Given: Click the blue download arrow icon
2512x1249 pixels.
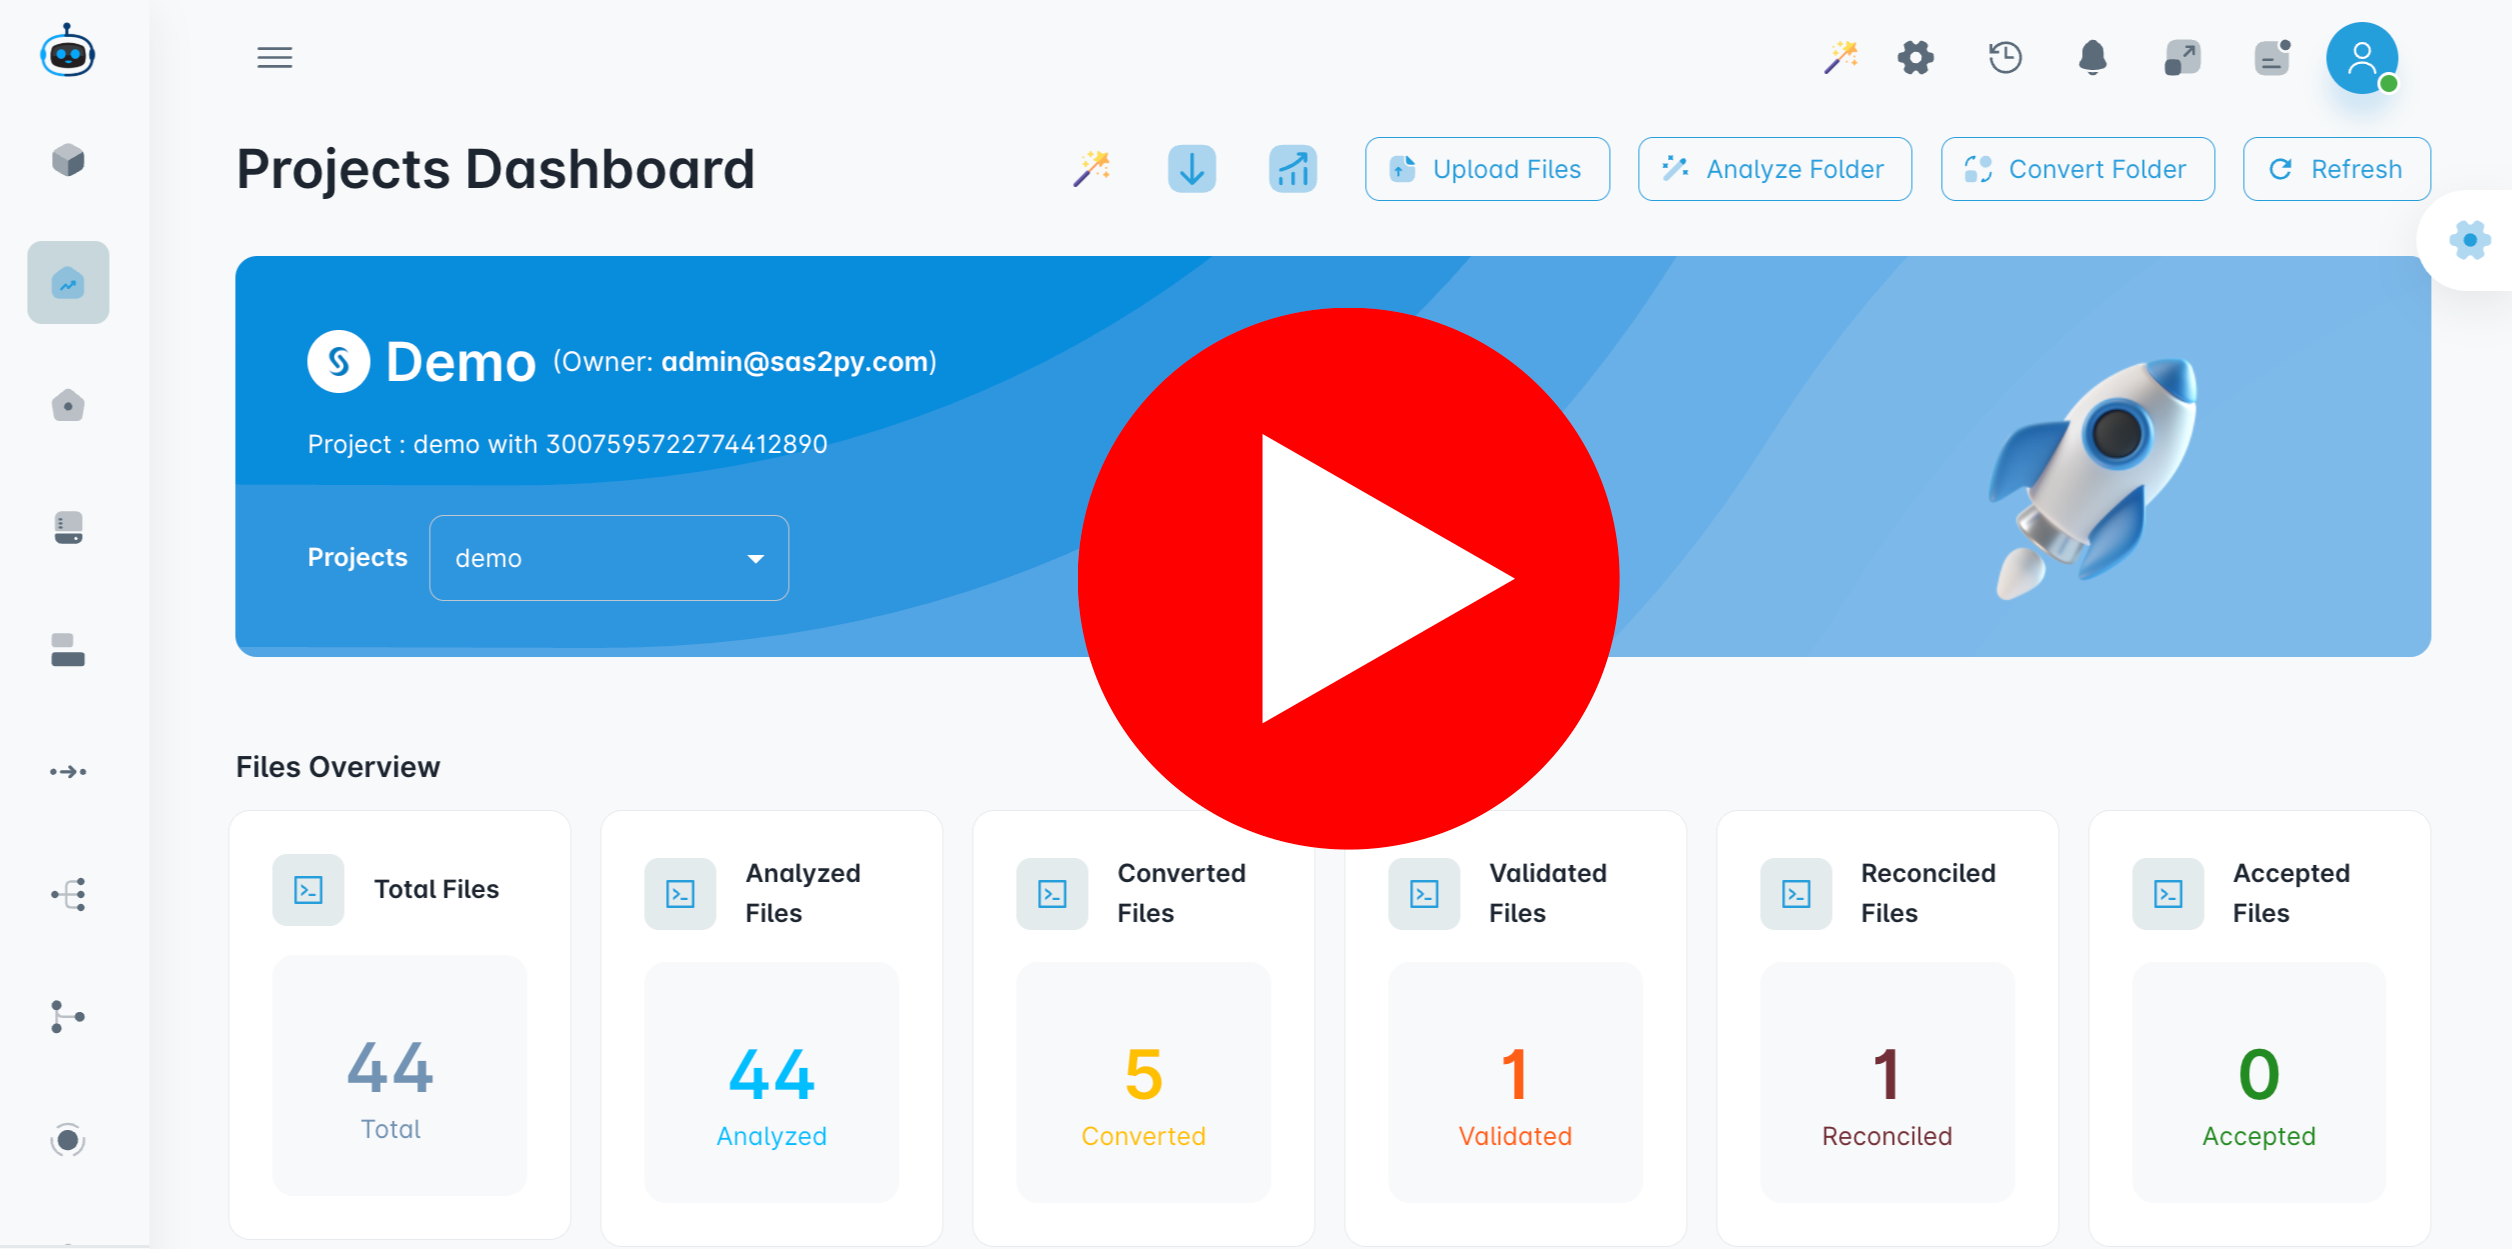Looking at the screenshot, I should (x=1191, y=169).
